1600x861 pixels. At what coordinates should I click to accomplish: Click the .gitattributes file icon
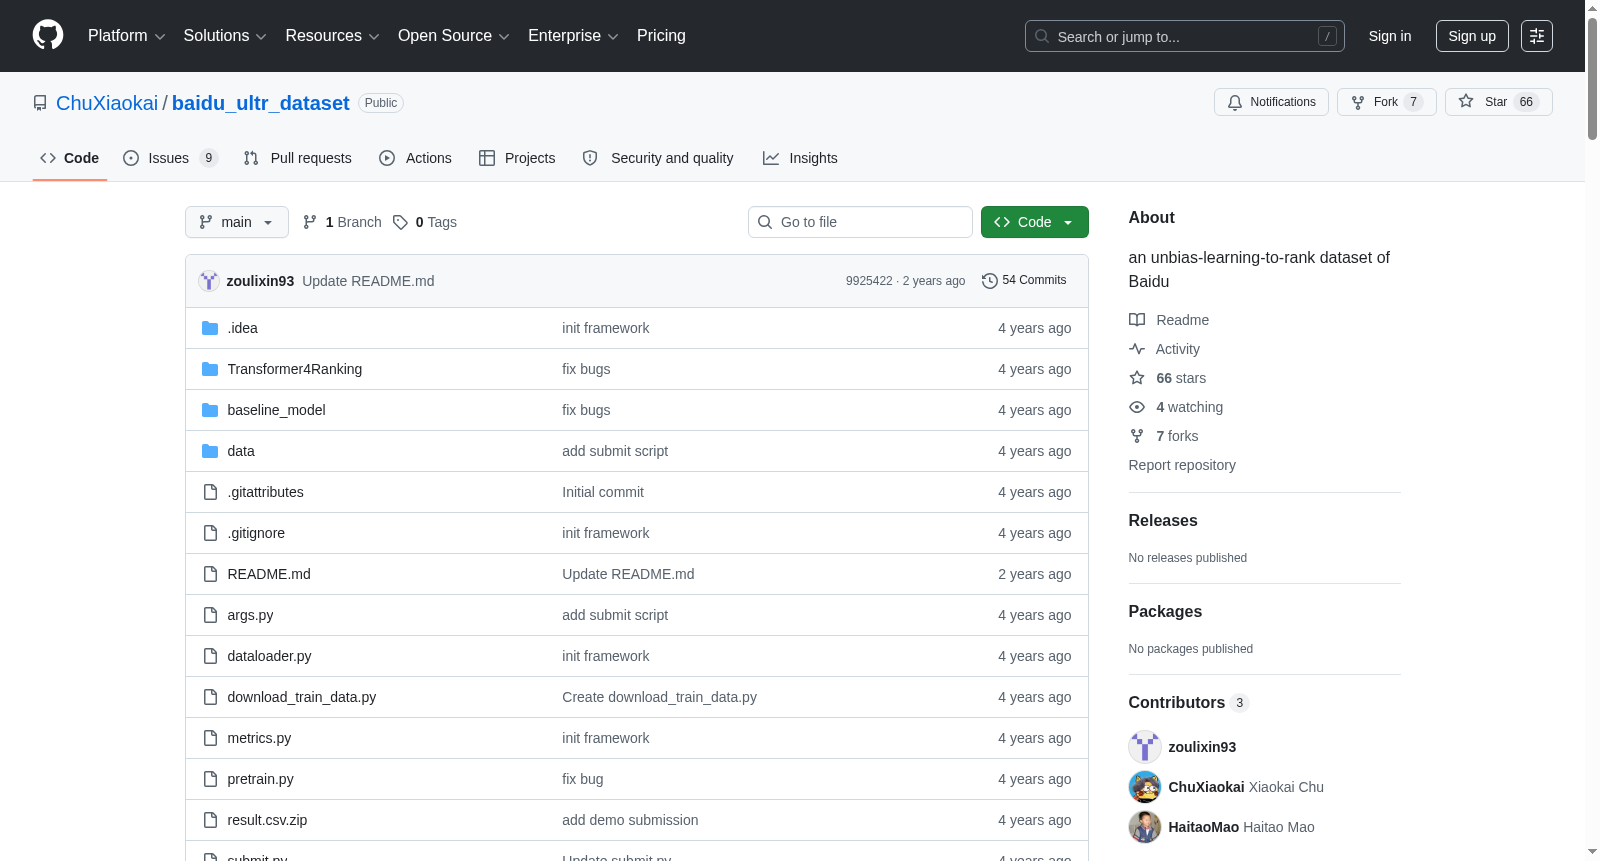pos(210,492)
